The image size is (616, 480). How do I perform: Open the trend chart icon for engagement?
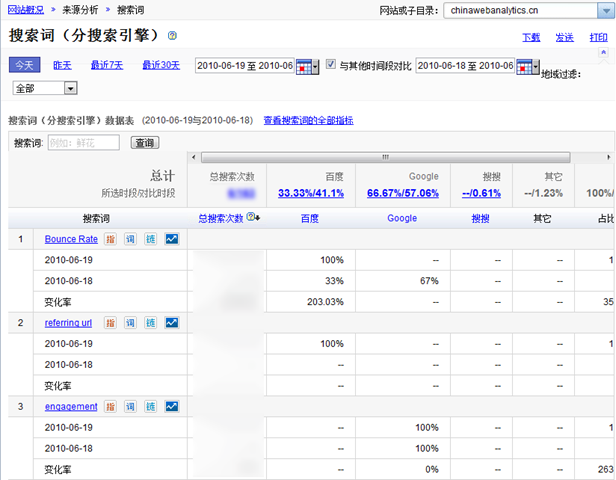coord(171,407)
